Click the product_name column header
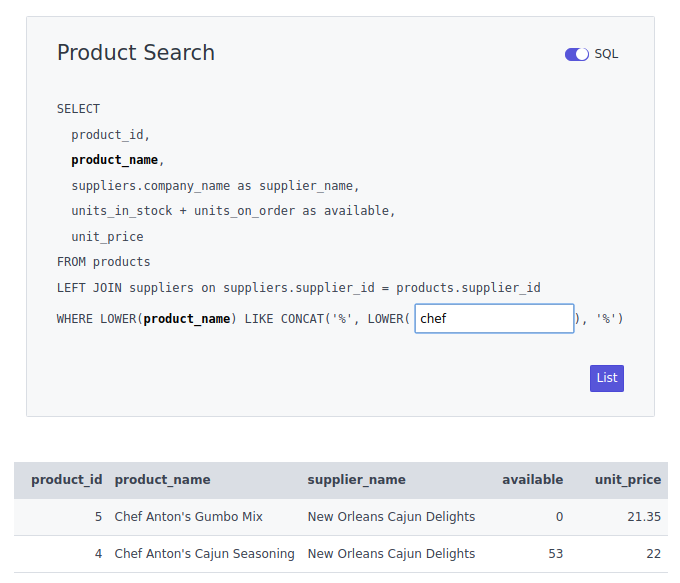This screenshot has height=583, width=680. [x=162, y=480]
